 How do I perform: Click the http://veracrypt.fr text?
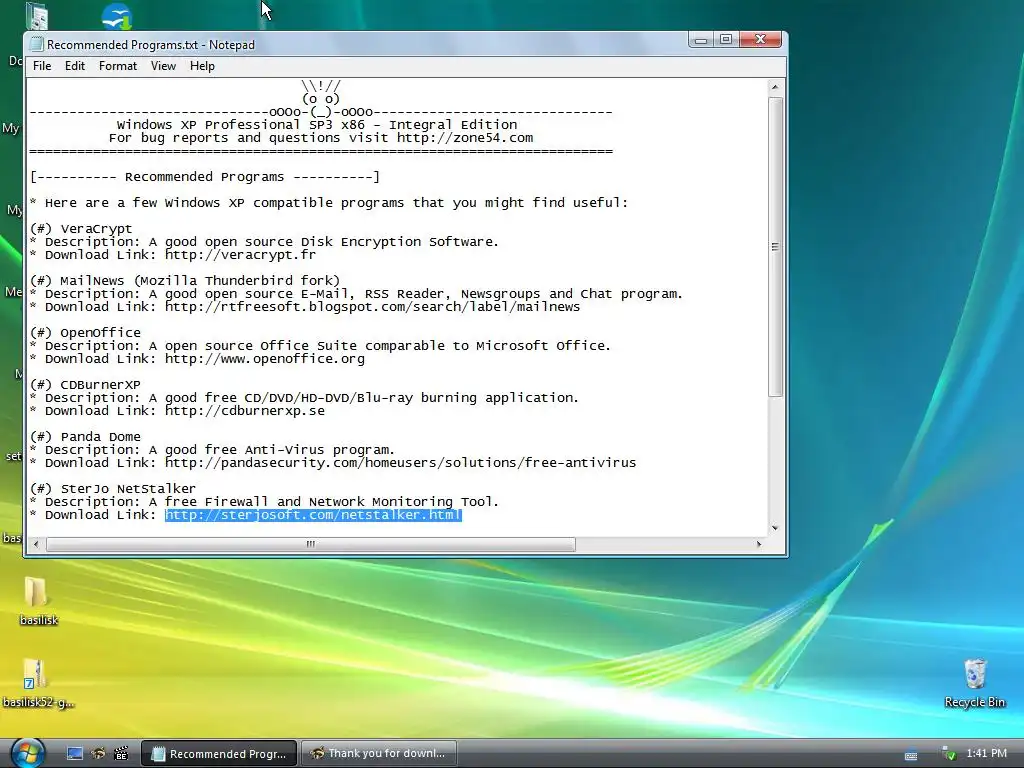click(x=240, y=255)
